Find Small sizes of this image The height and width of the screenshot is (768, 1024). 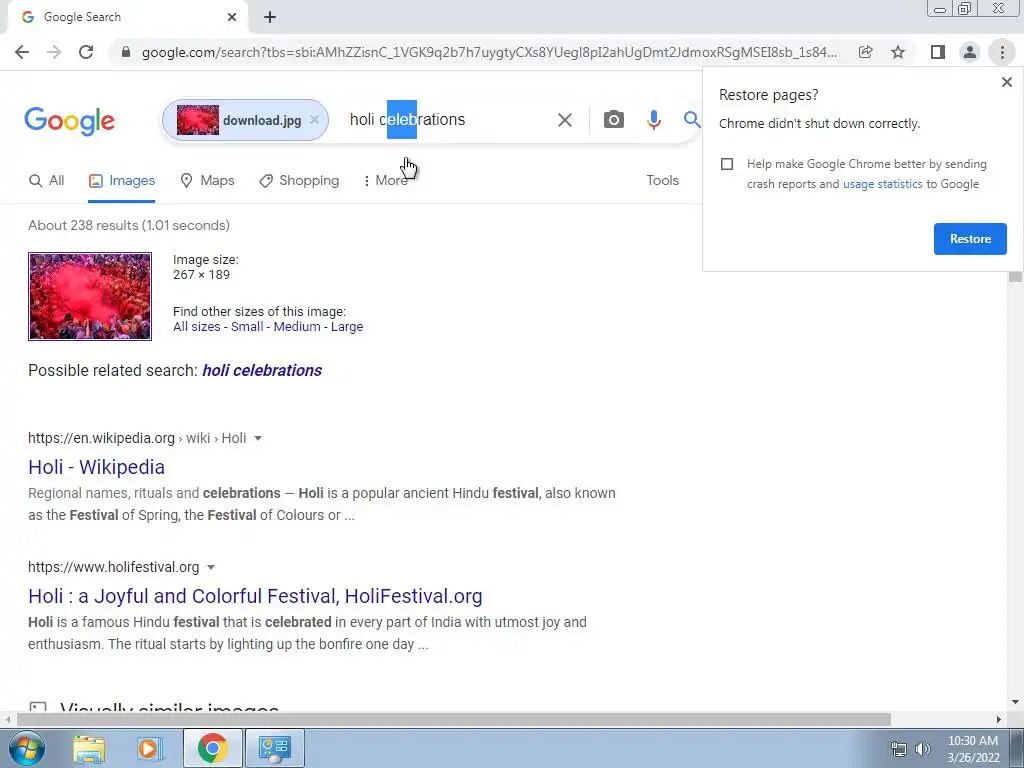coord(247,327)
